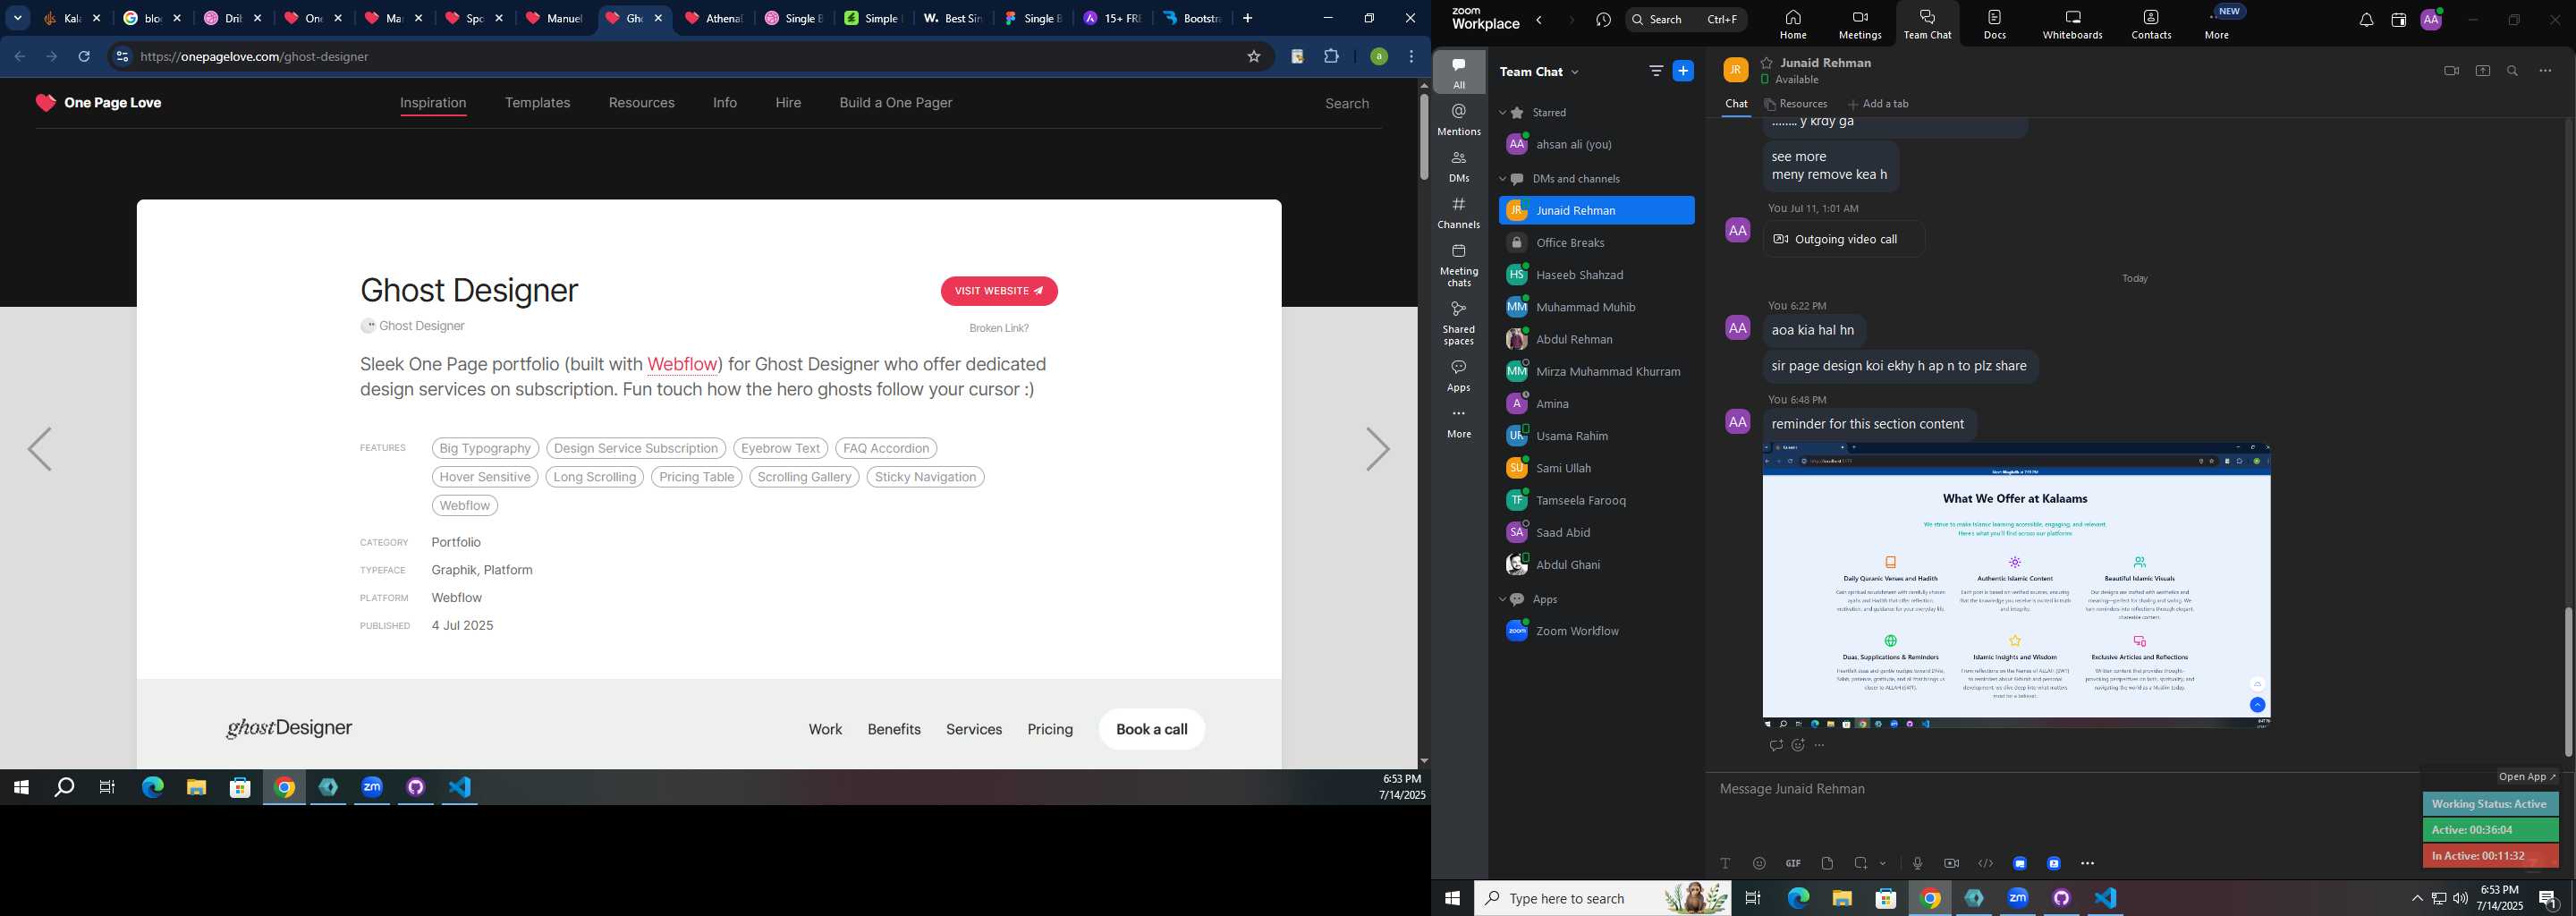This screenshot has width=2576, height=916.
Task: Bookmark this page in Chrome
Action: [1253, 57]
